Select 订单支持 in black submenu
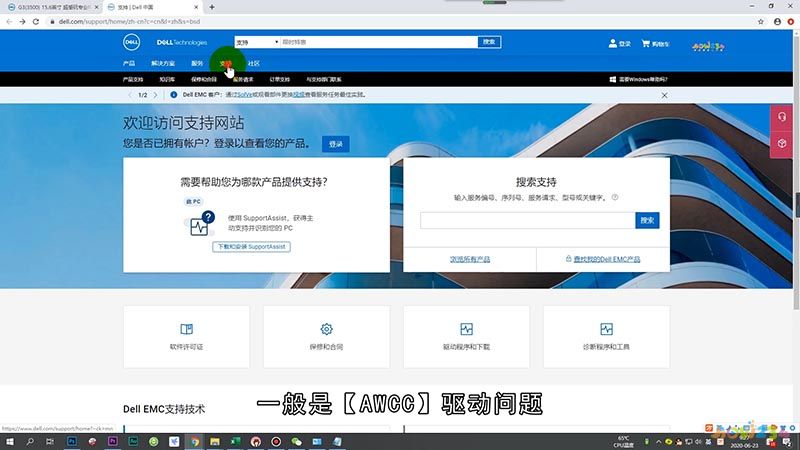Screen dimensions: 800x450 [280, 80]
